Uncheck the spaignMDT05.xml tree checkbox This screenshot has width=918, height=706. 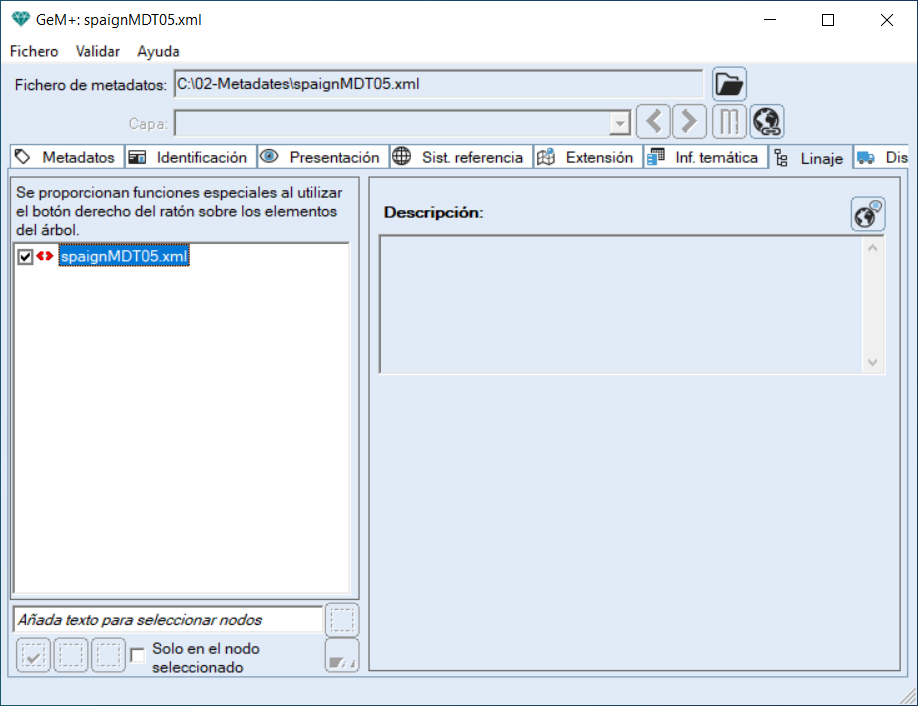[x=26, y=257]
